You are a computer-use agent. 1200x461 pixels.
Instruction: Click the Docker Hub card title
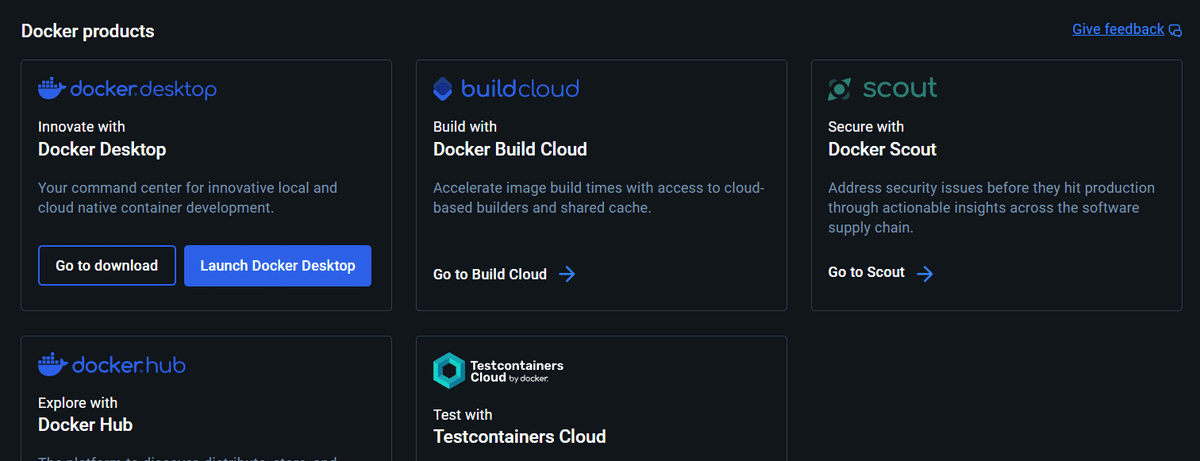pyautogui.click(x=85, y=425)
